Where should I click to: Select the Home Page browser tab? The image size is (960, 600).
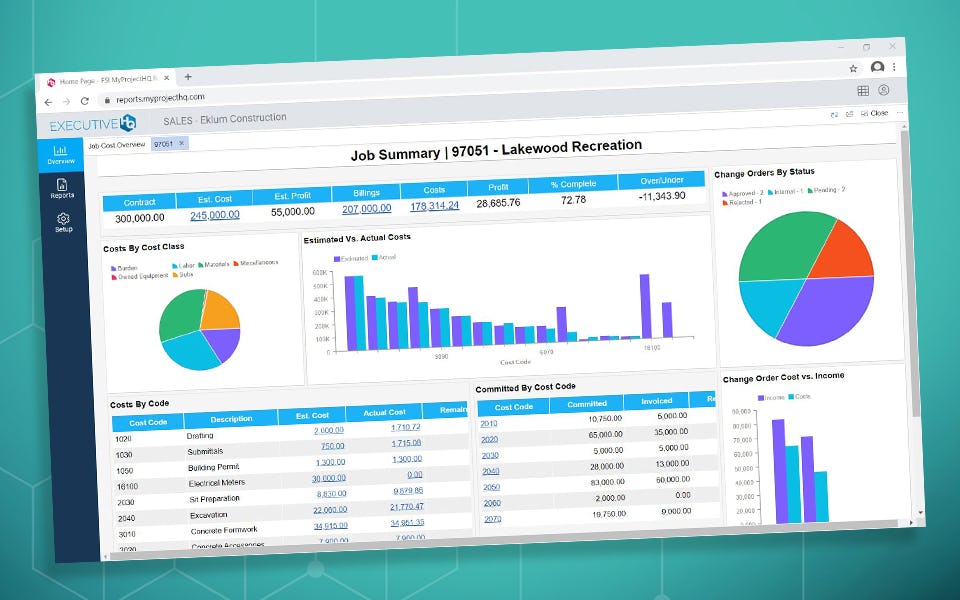108,80
